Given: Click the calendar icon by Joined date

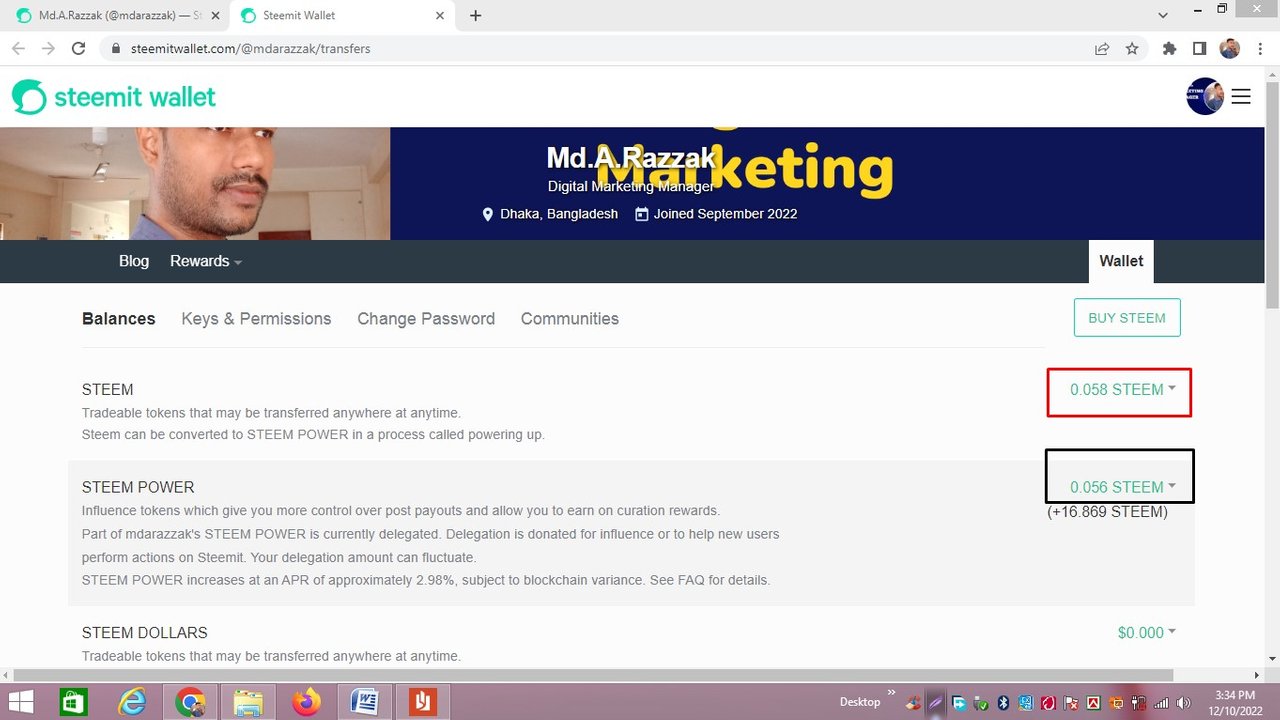Looking at the screenshot, I should click(642, 214).
